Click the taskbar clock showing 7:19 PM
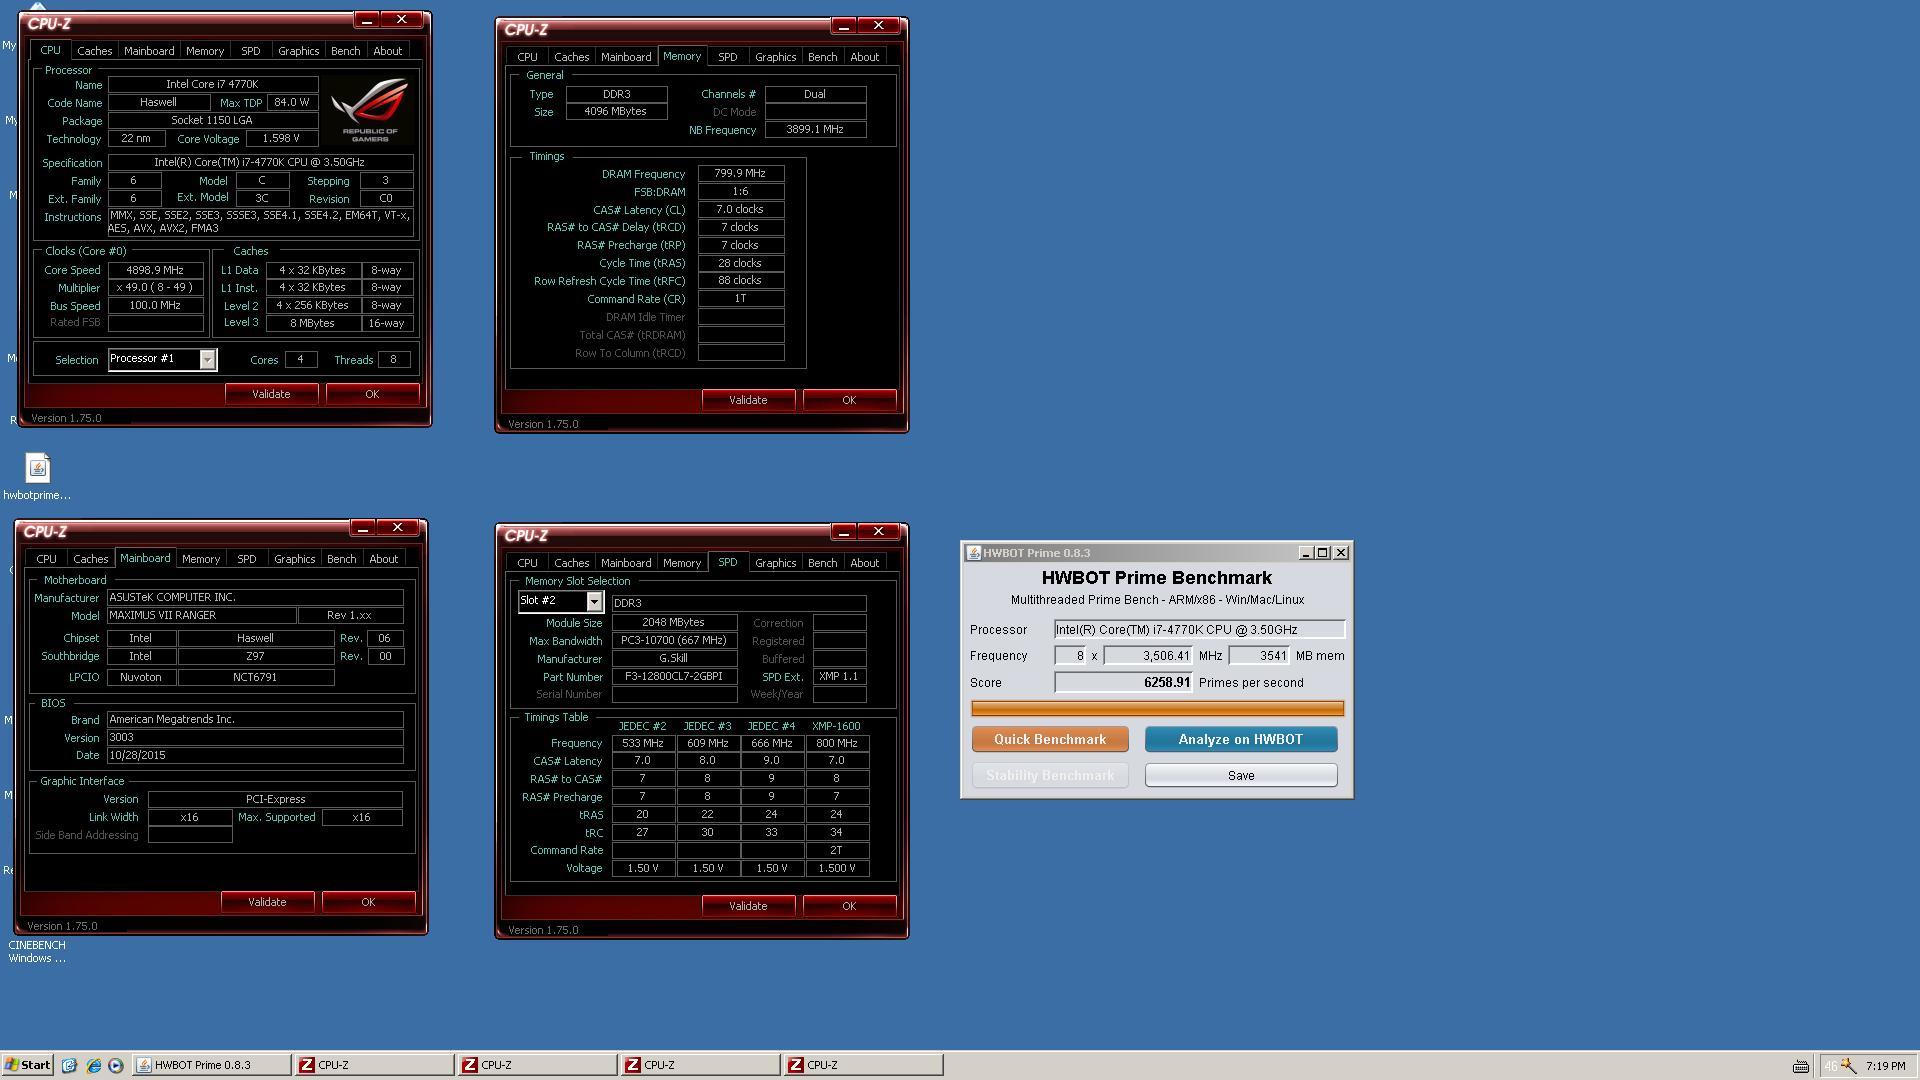1920x1080 pixels. 1885,1066
